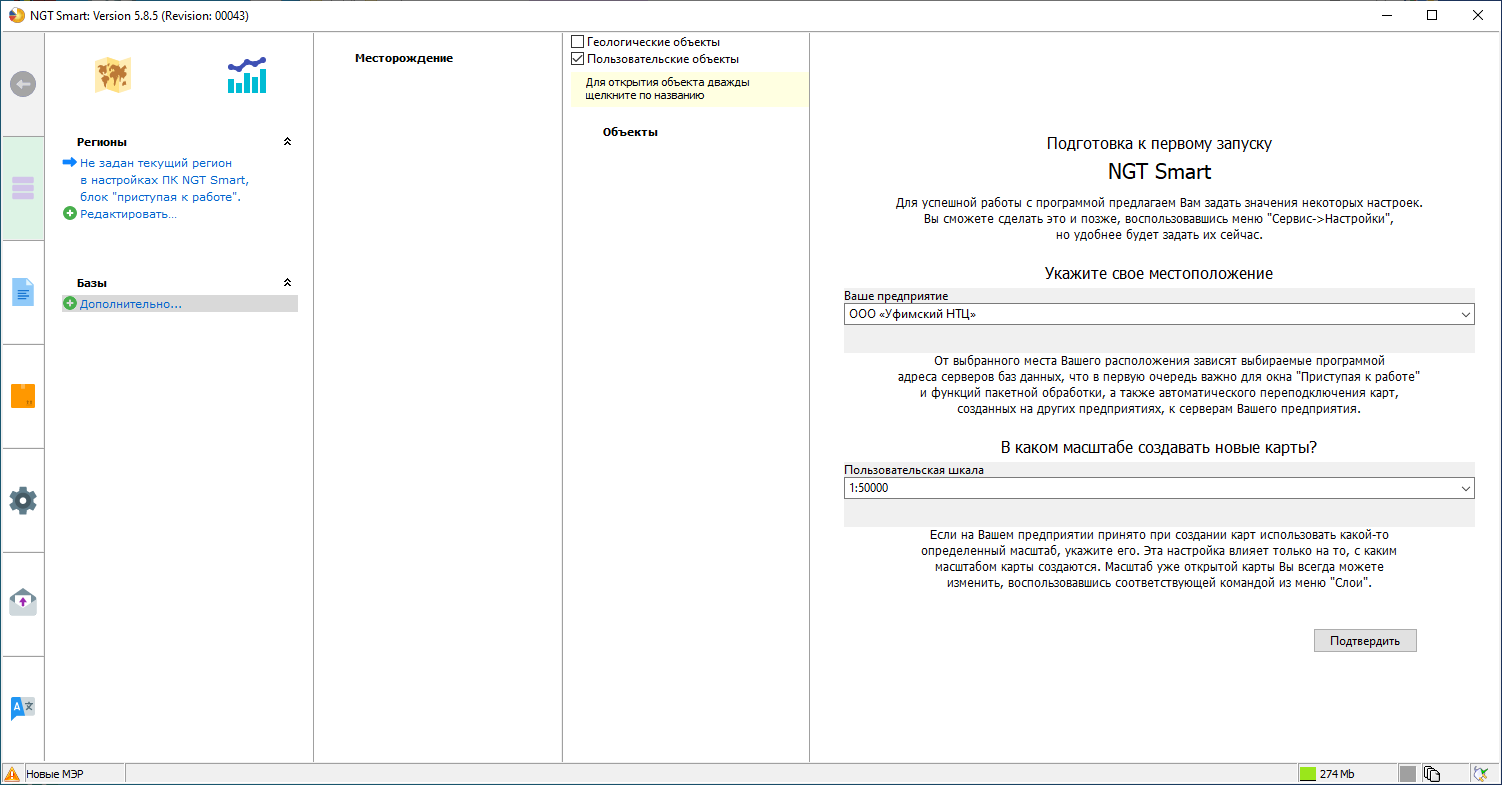The height and width of the screenshot is (785, 1502).
Task: Click the Редактировать... link
Action: point(128,214)
